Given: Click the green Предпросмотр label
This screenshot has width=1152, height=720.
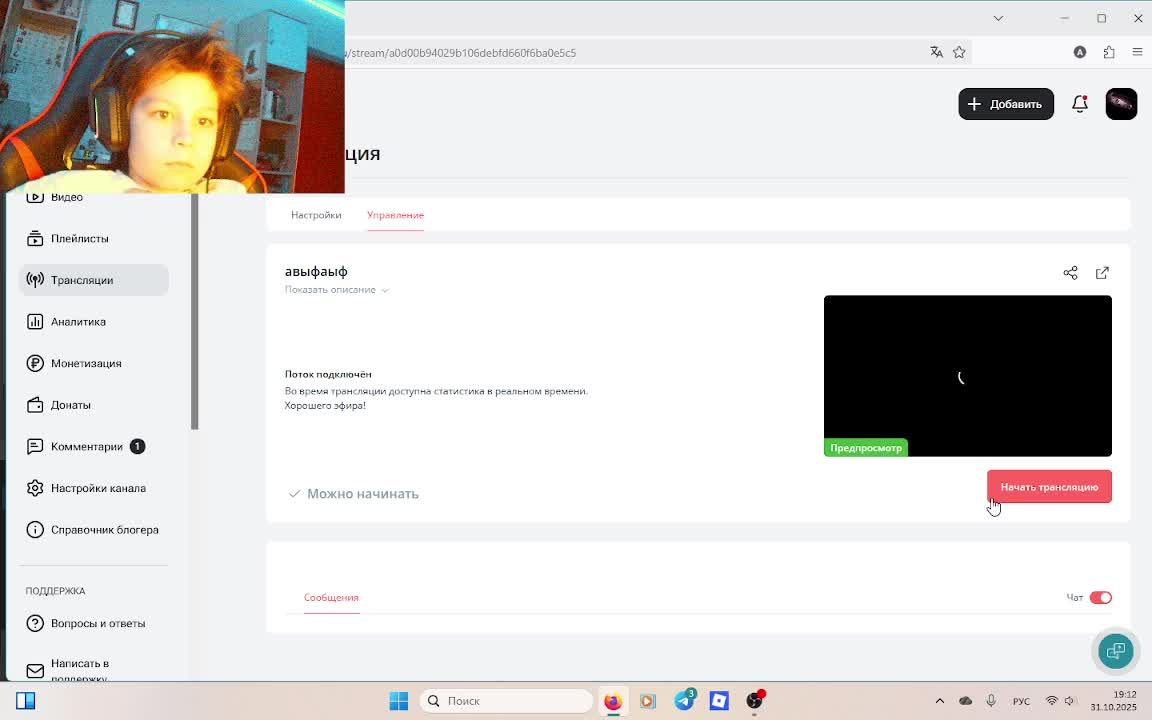Looking at the screenshot, I should point(865,447).
